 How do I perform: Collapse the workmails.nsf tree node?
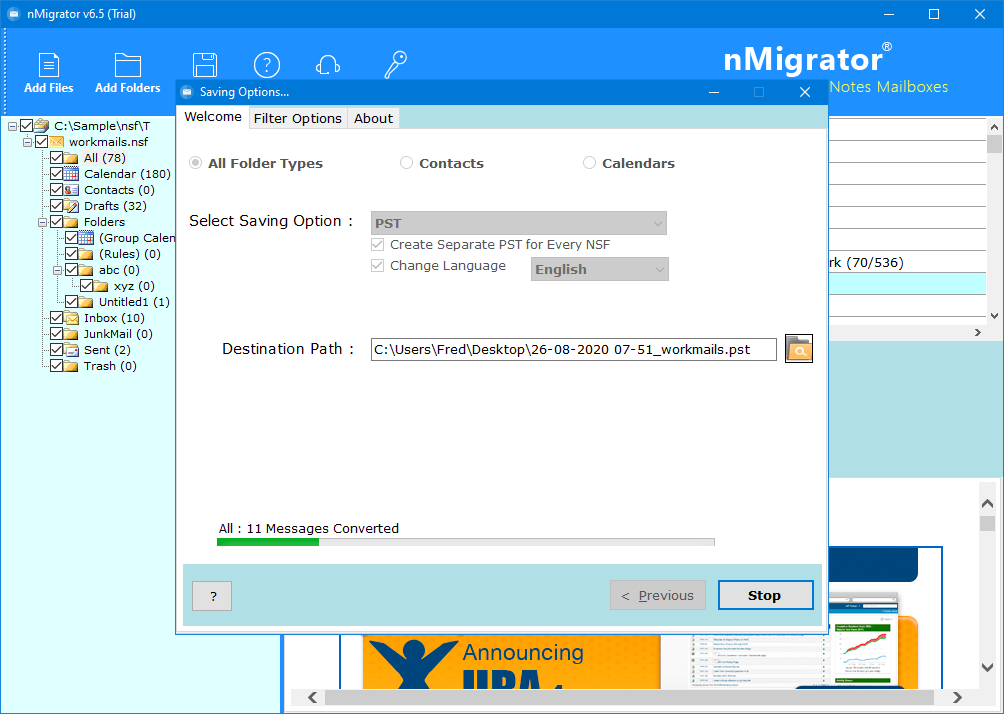[x=28, y=142]
